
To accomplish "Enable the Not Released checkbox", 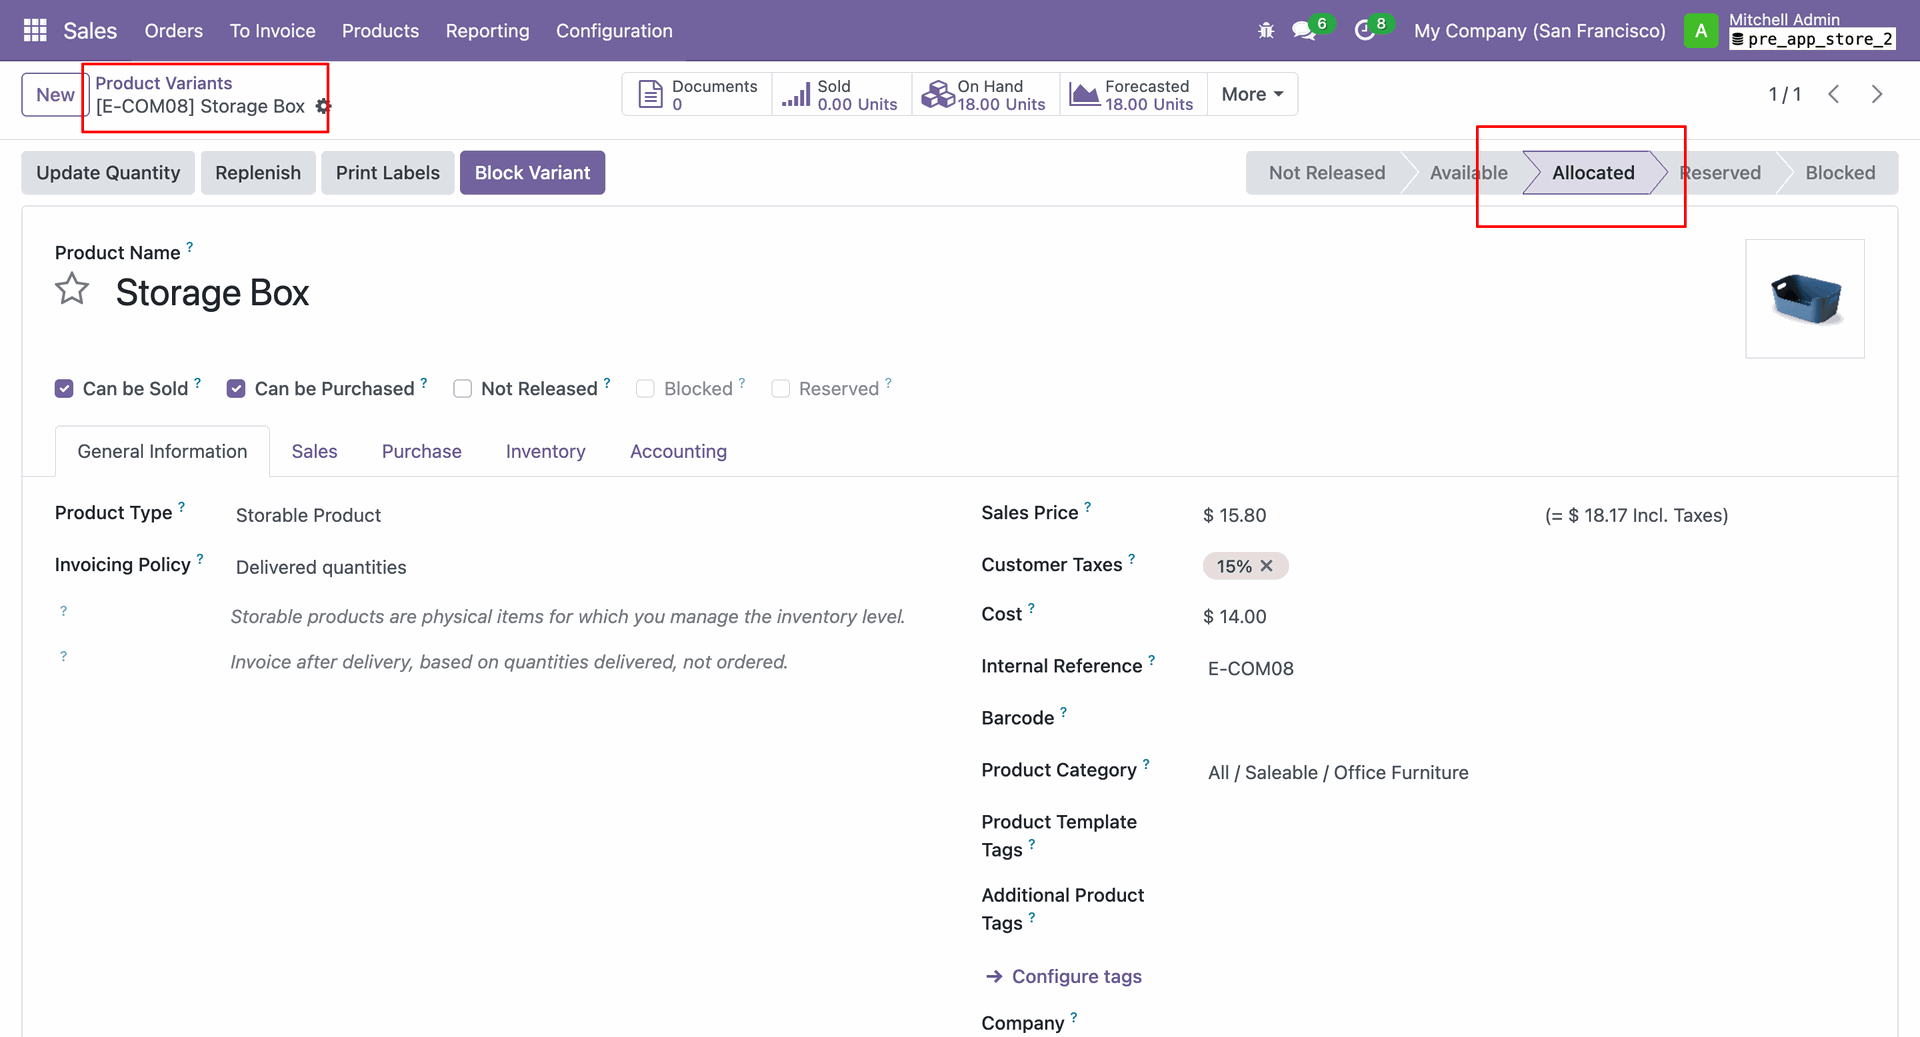I will (462, 389).
